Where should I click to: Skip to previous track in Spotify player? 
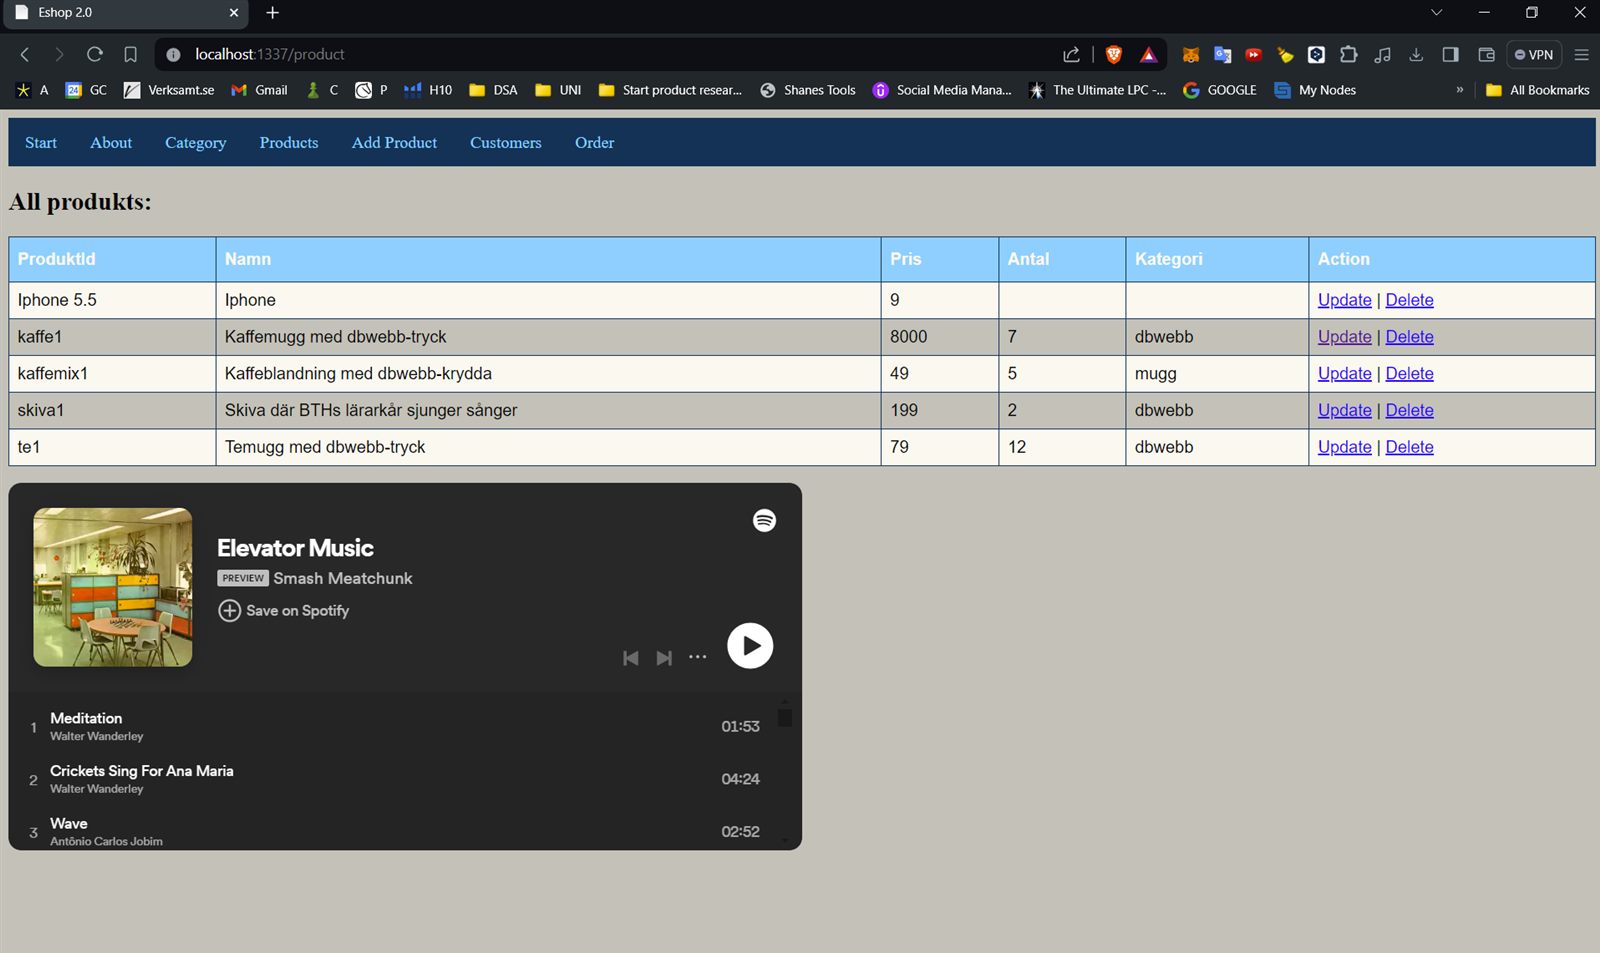click(630, 657)
